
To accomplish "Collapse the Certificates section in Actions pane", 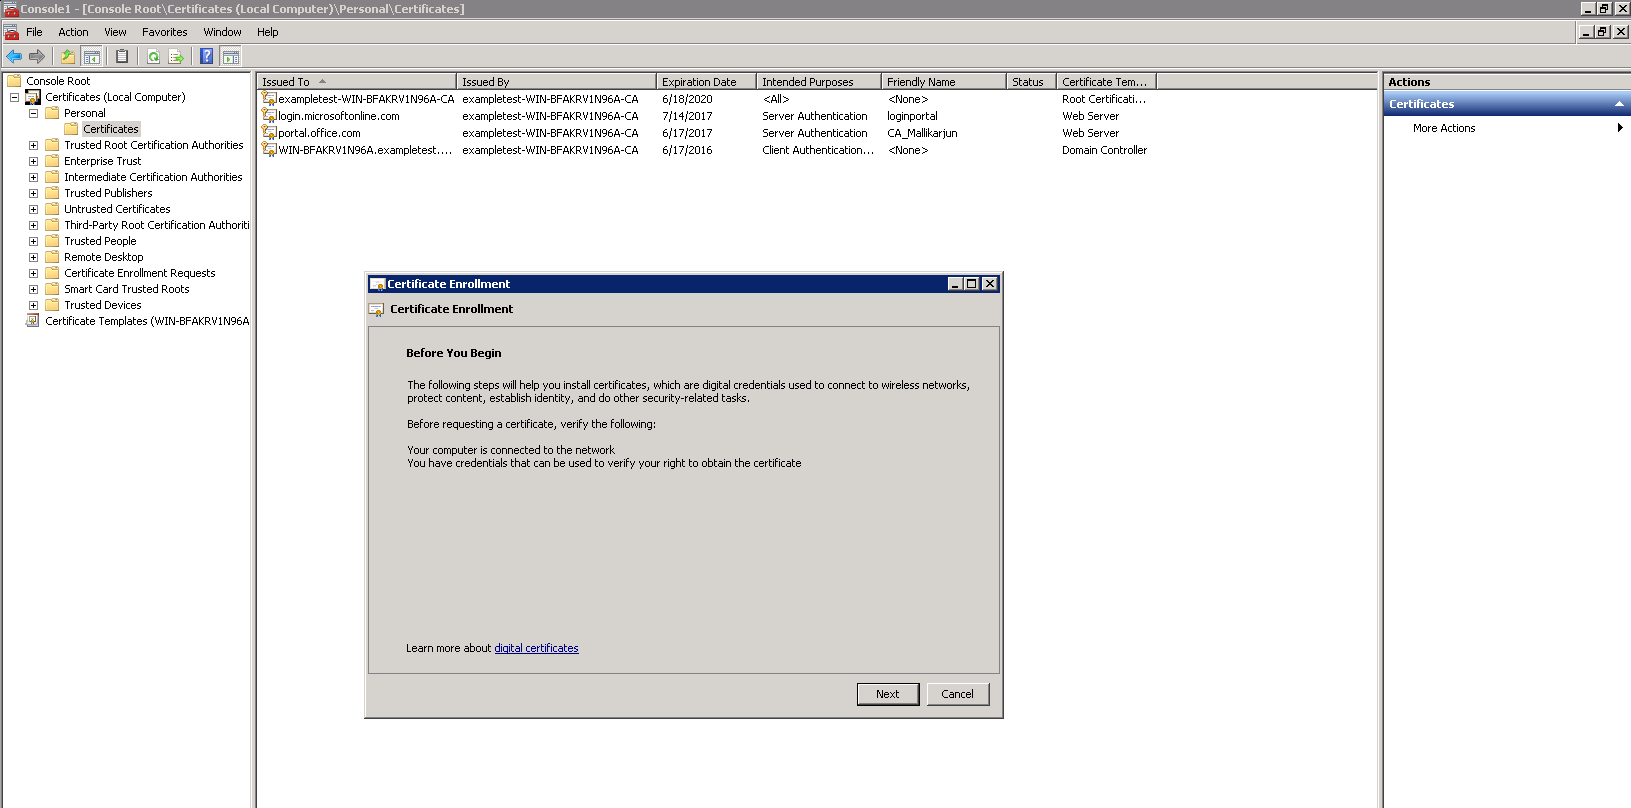I will (1619, 104).
